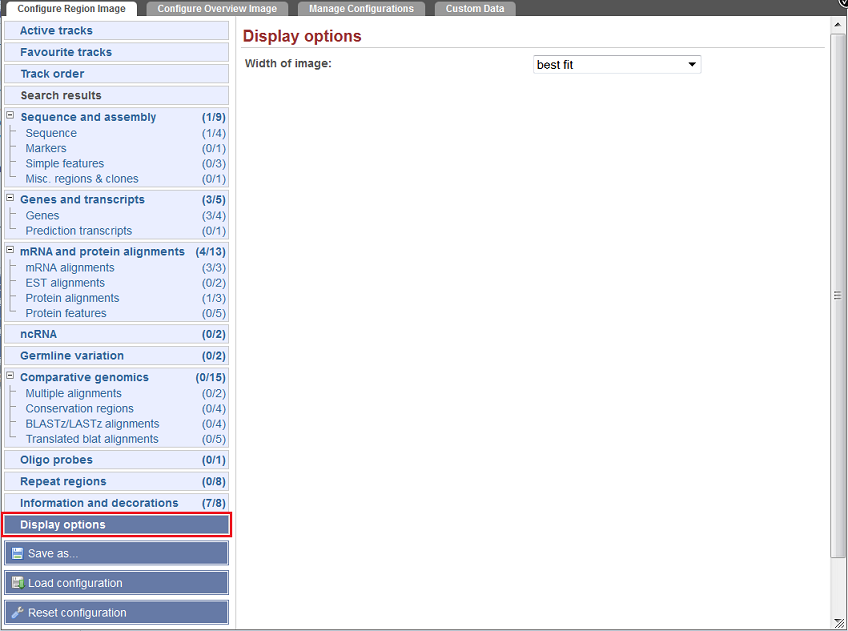Open Information and decorations category
The image size is (848, 631).
116,503
